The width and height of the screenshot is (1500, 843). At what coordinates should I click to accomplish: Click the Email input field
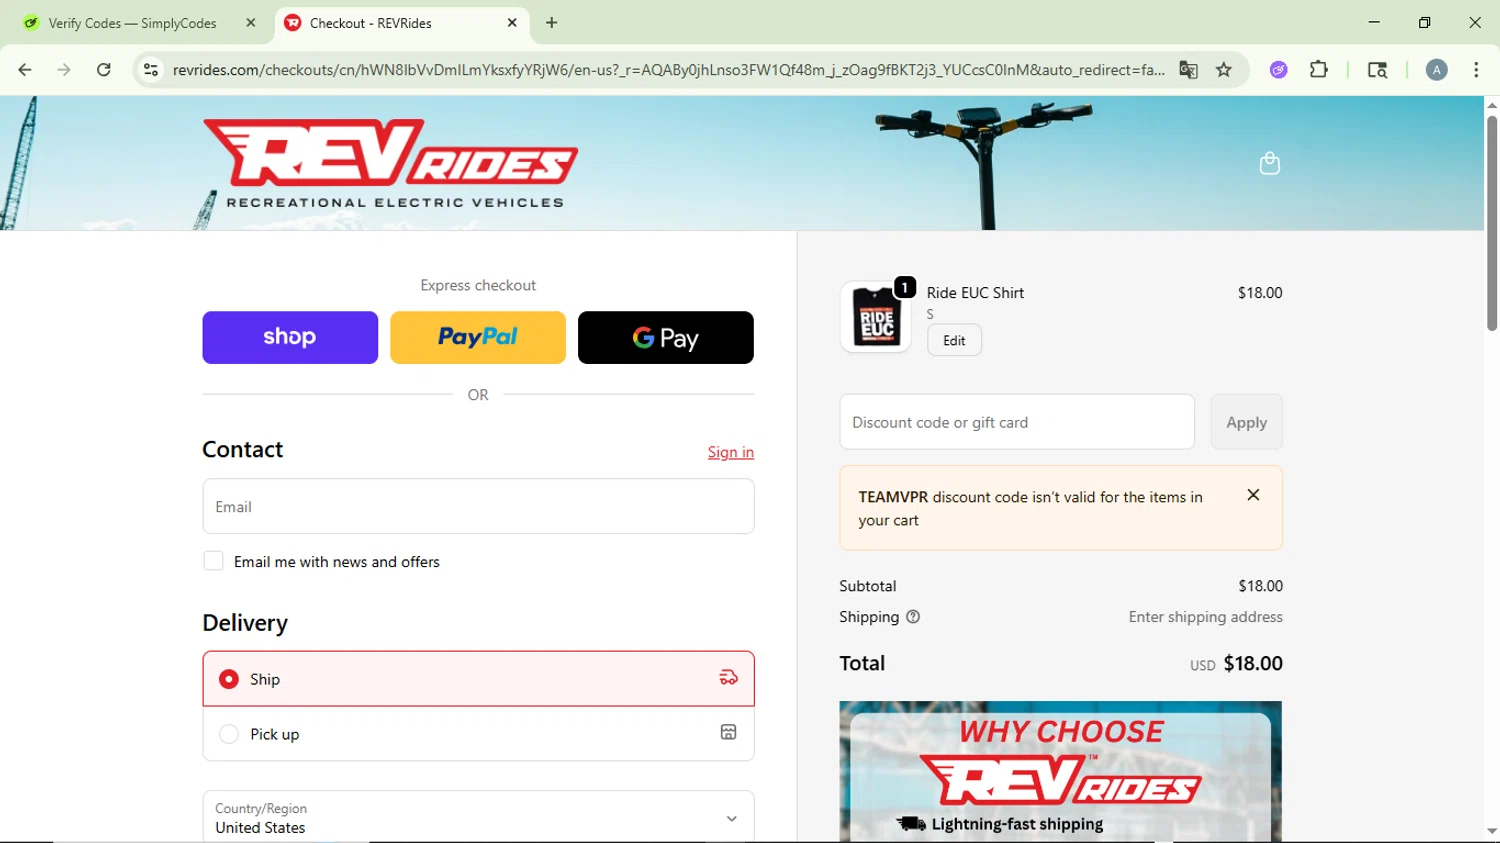(x=478, y=506)
